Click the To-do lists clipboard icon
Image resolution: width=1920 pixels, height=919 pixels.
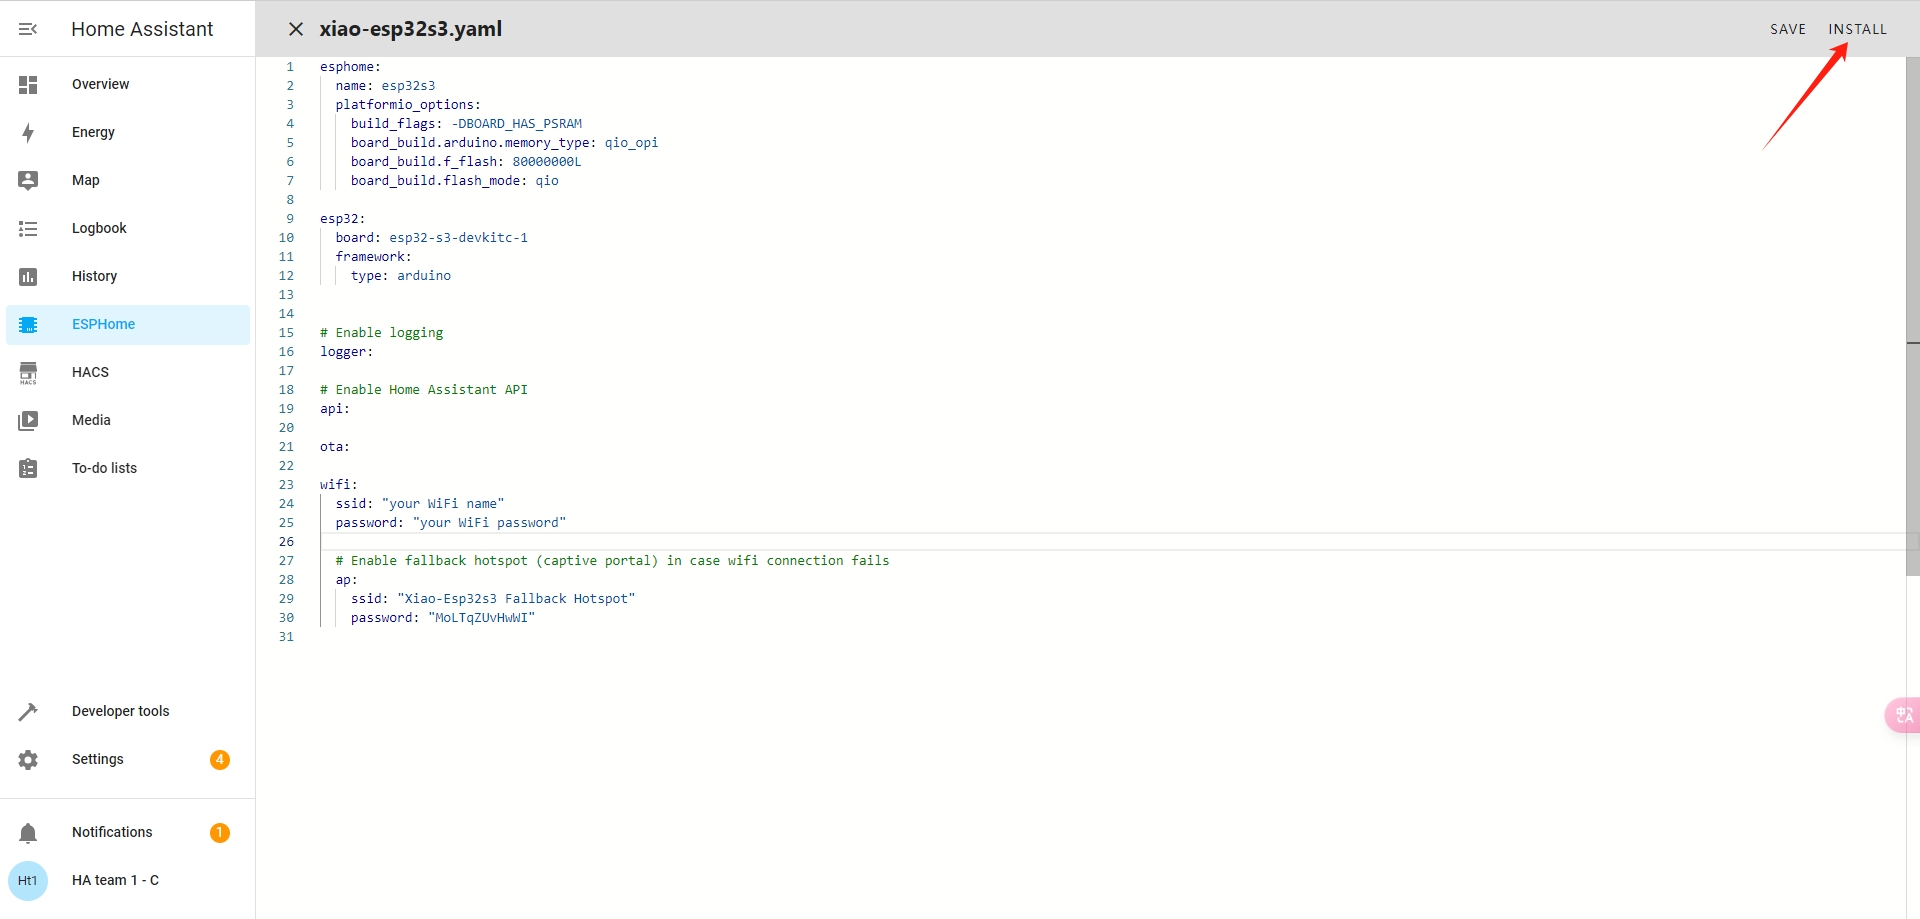click(28, 468)
